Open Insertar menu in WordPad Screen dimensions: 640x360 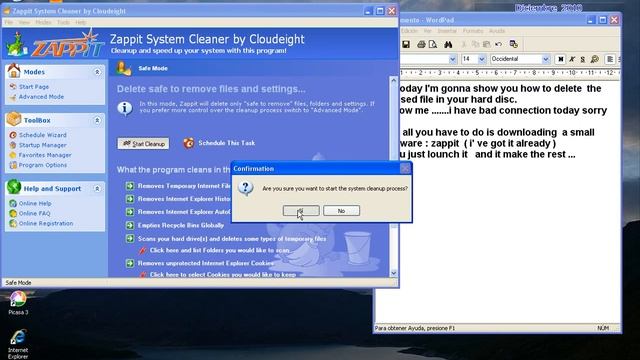pos(447,31)
